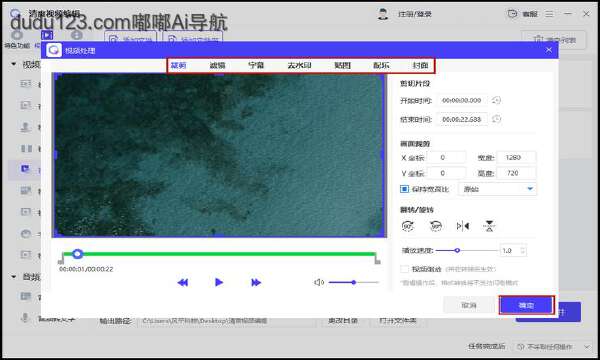Toggle the 保持宽高比 checkbox
Image resolution: width=600 pixels, height=360 pixels.
coord(404,189)
